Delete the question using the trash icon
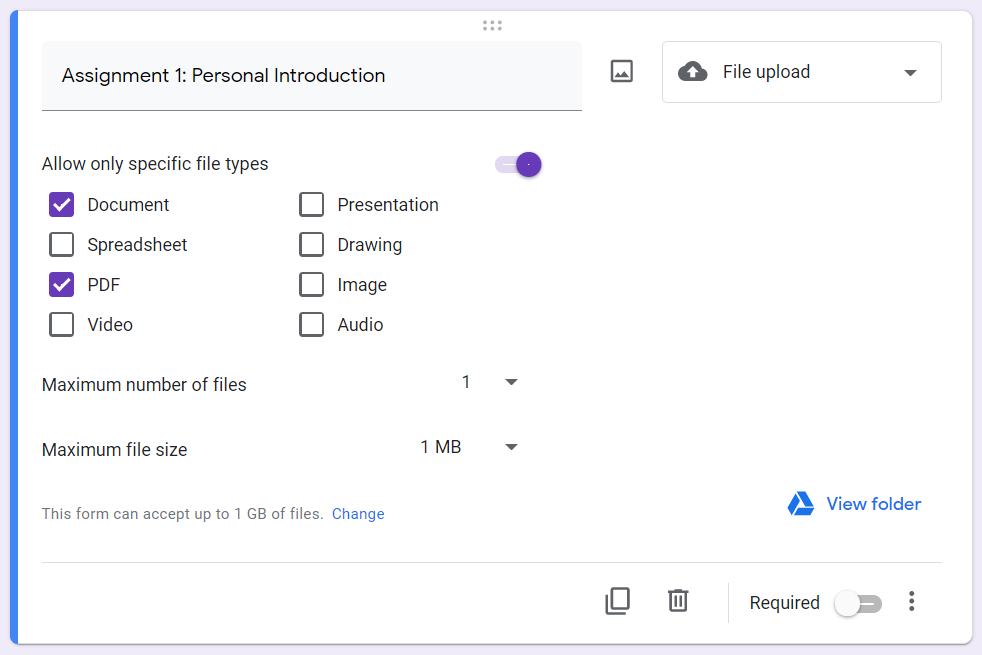The height and width of the screenshot is (655, 982). coord(678,601)
